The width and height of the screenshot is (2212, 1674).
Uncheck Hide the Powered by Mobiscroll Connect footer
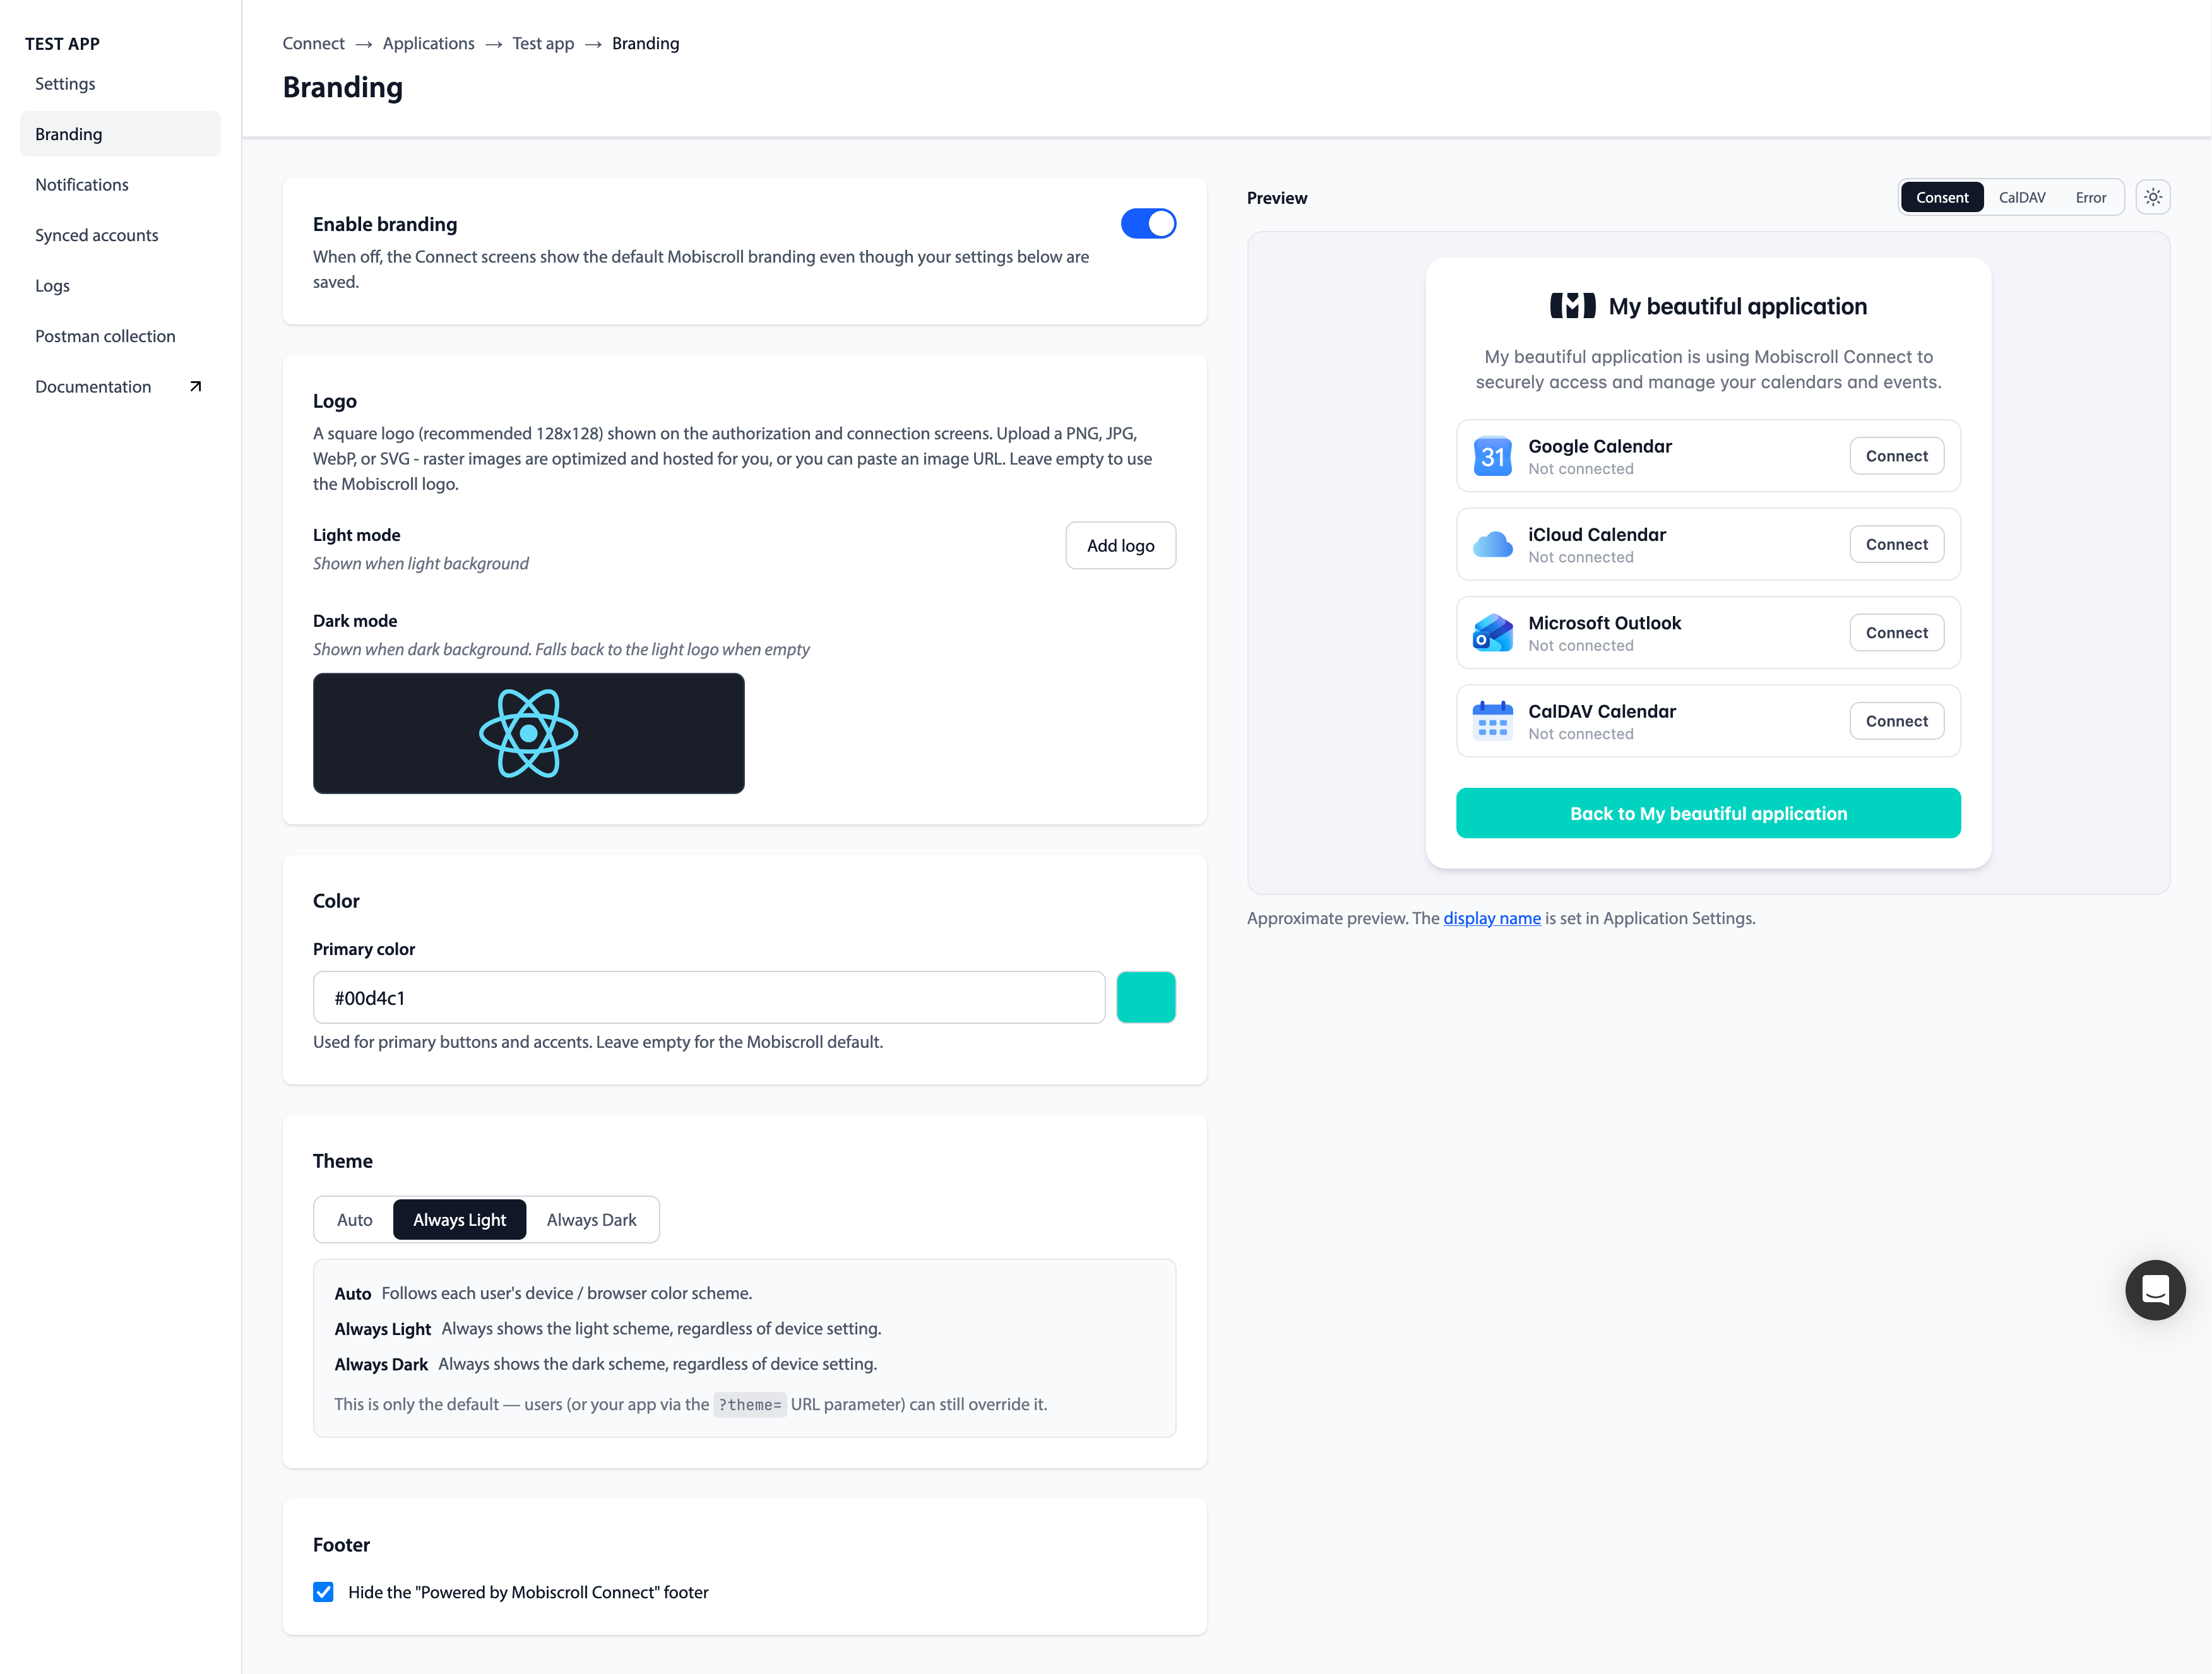pos(323,1591)
